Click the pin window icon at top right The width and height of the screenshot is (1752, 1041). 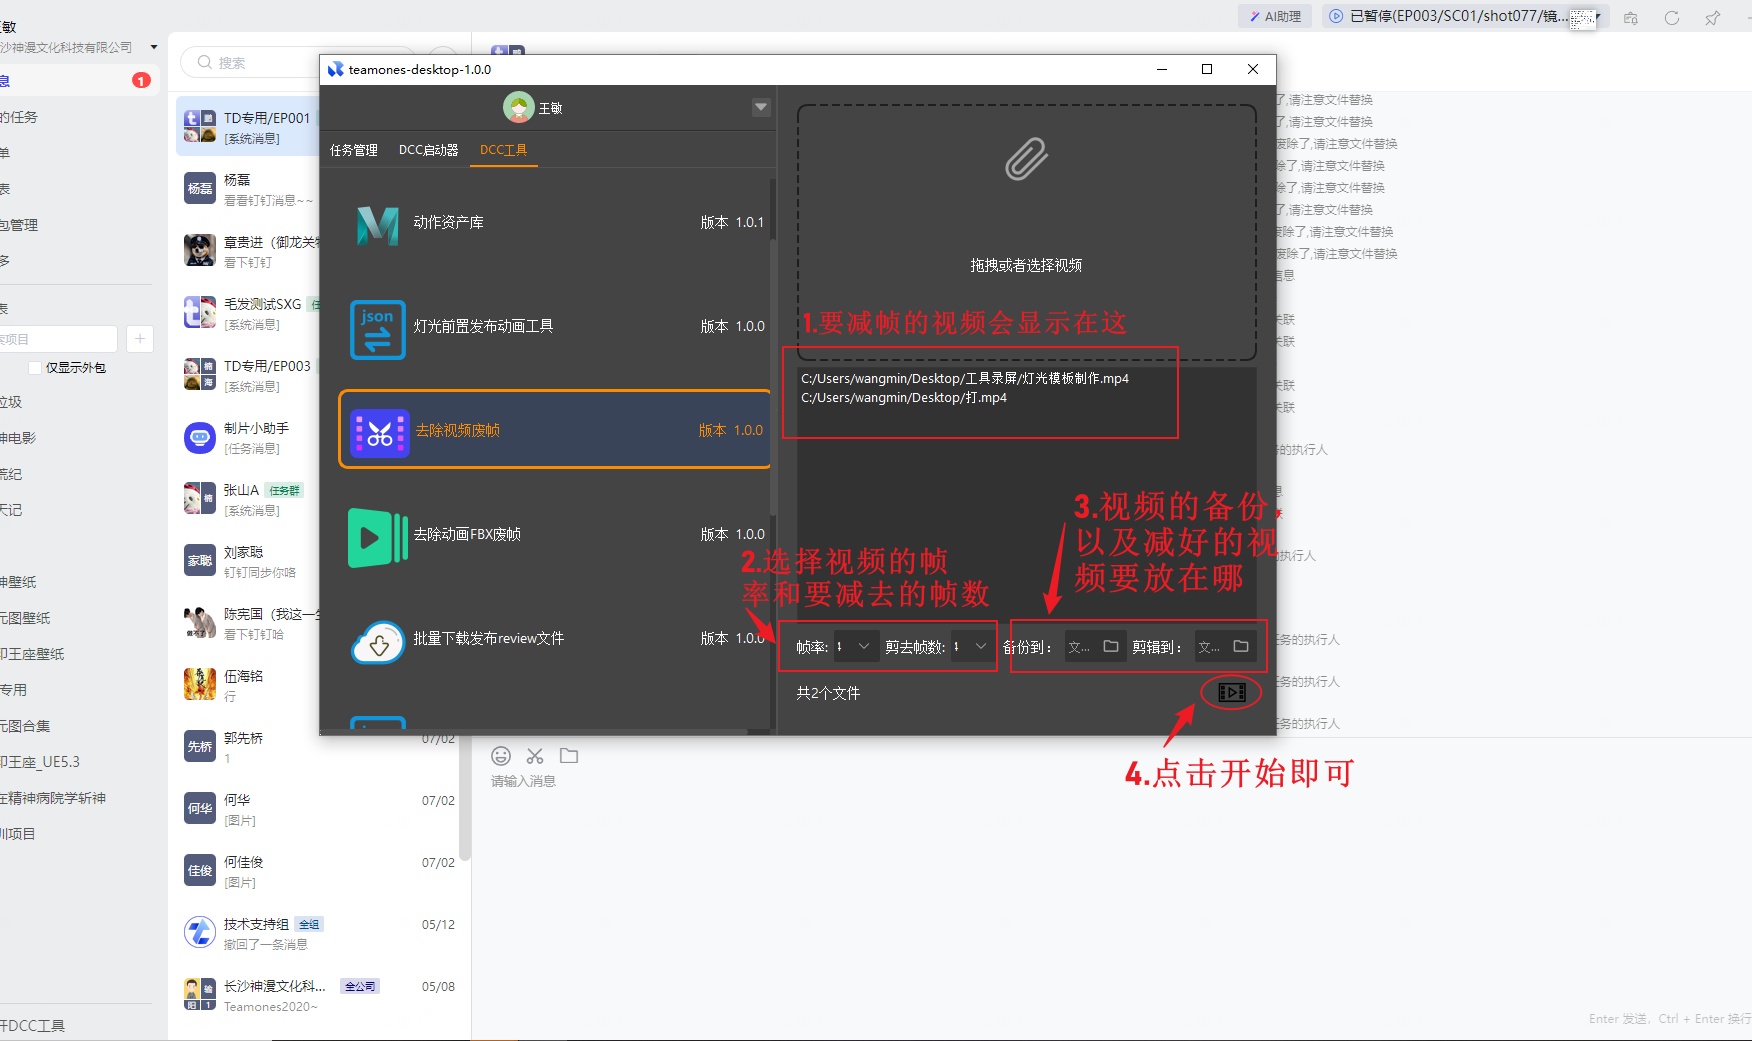(1712, 17)
